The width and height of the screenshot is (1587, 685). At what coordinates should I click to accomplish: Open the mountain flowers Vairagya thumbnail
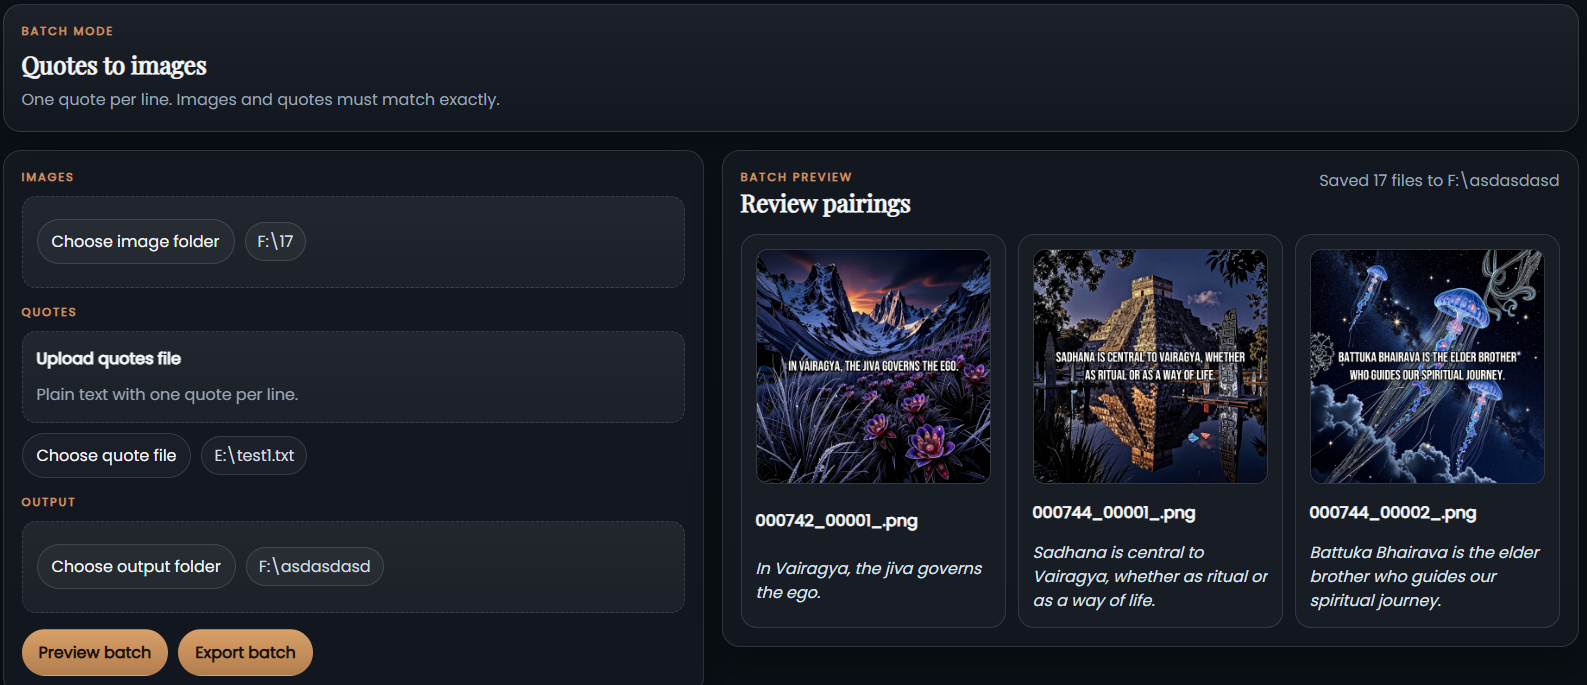873,366
